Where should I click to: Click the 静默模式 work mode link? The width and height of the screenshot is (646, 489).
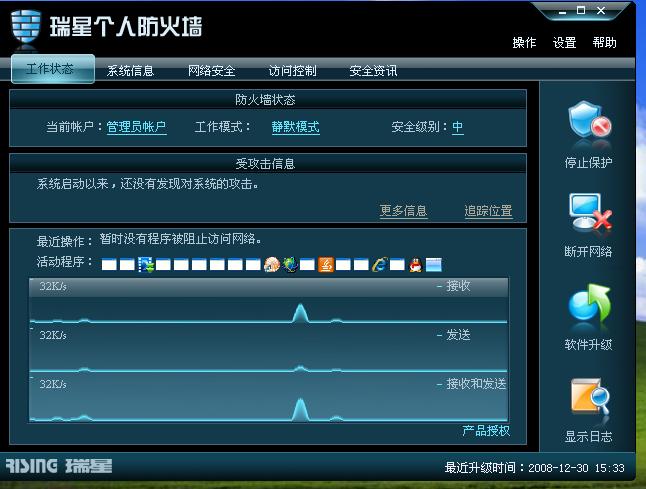(295, 127)
